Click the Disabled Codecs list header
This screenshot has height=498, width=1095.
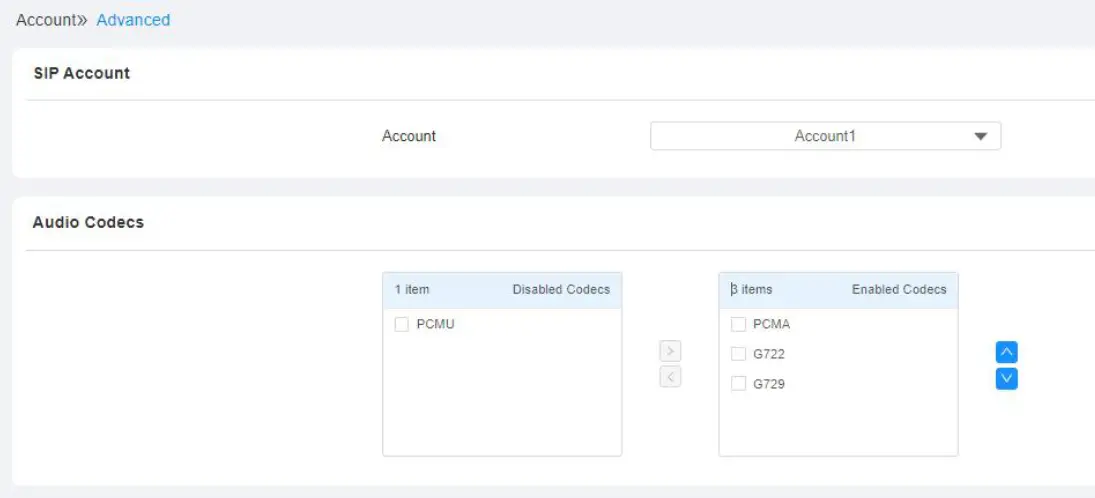(x=561, y=290)
